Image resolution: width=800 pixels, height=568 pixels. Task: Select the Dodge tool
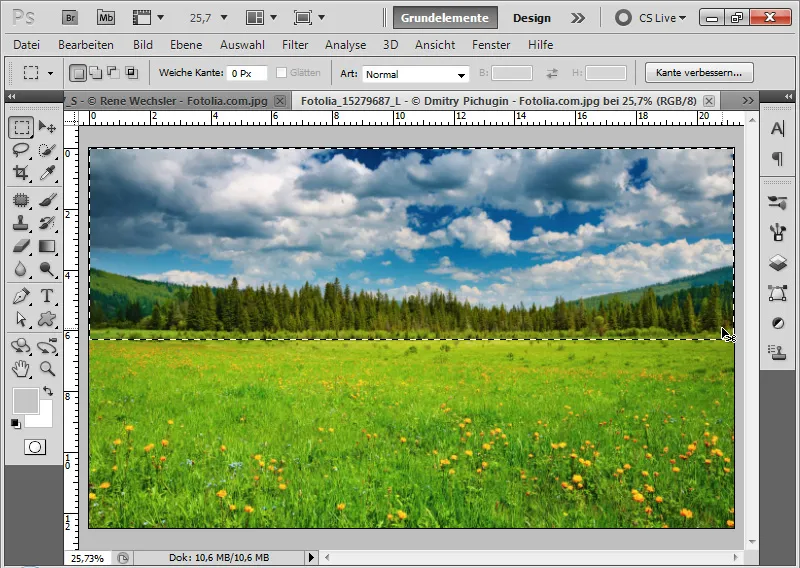(x=47, y=269)
